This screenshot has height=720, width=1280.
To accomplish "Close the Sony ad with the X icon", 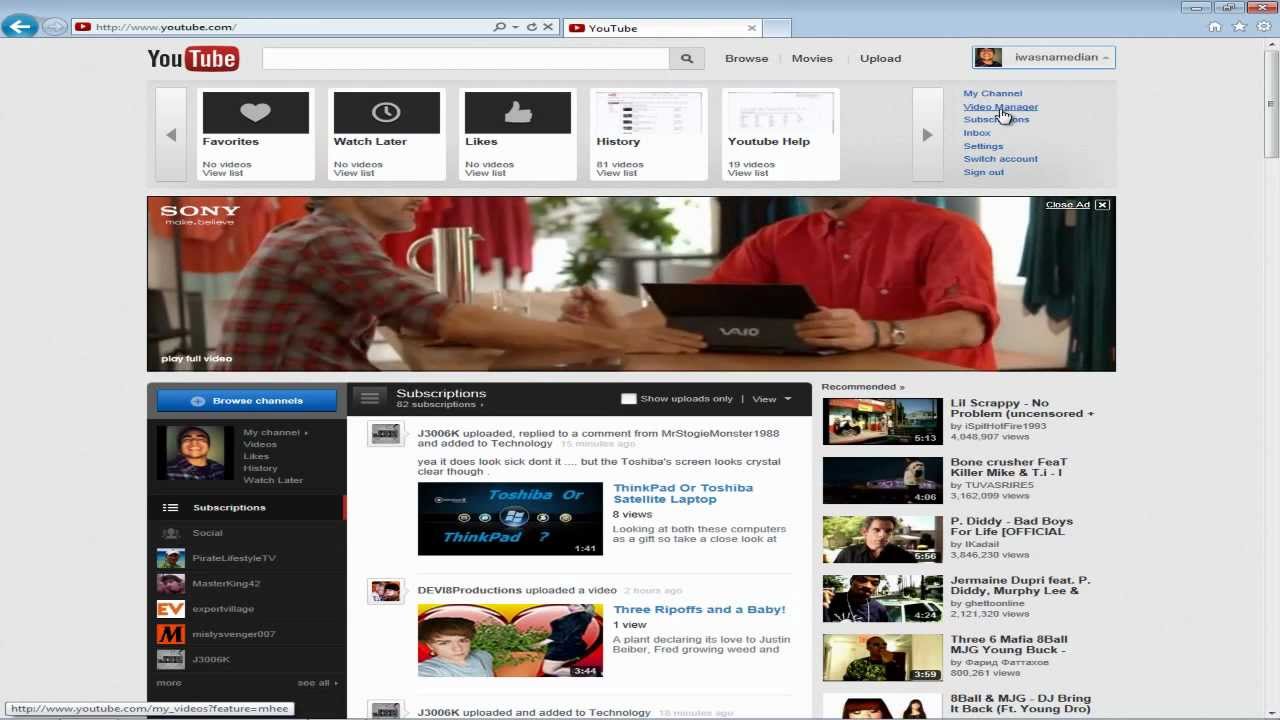I will (x=1102, y=205).
